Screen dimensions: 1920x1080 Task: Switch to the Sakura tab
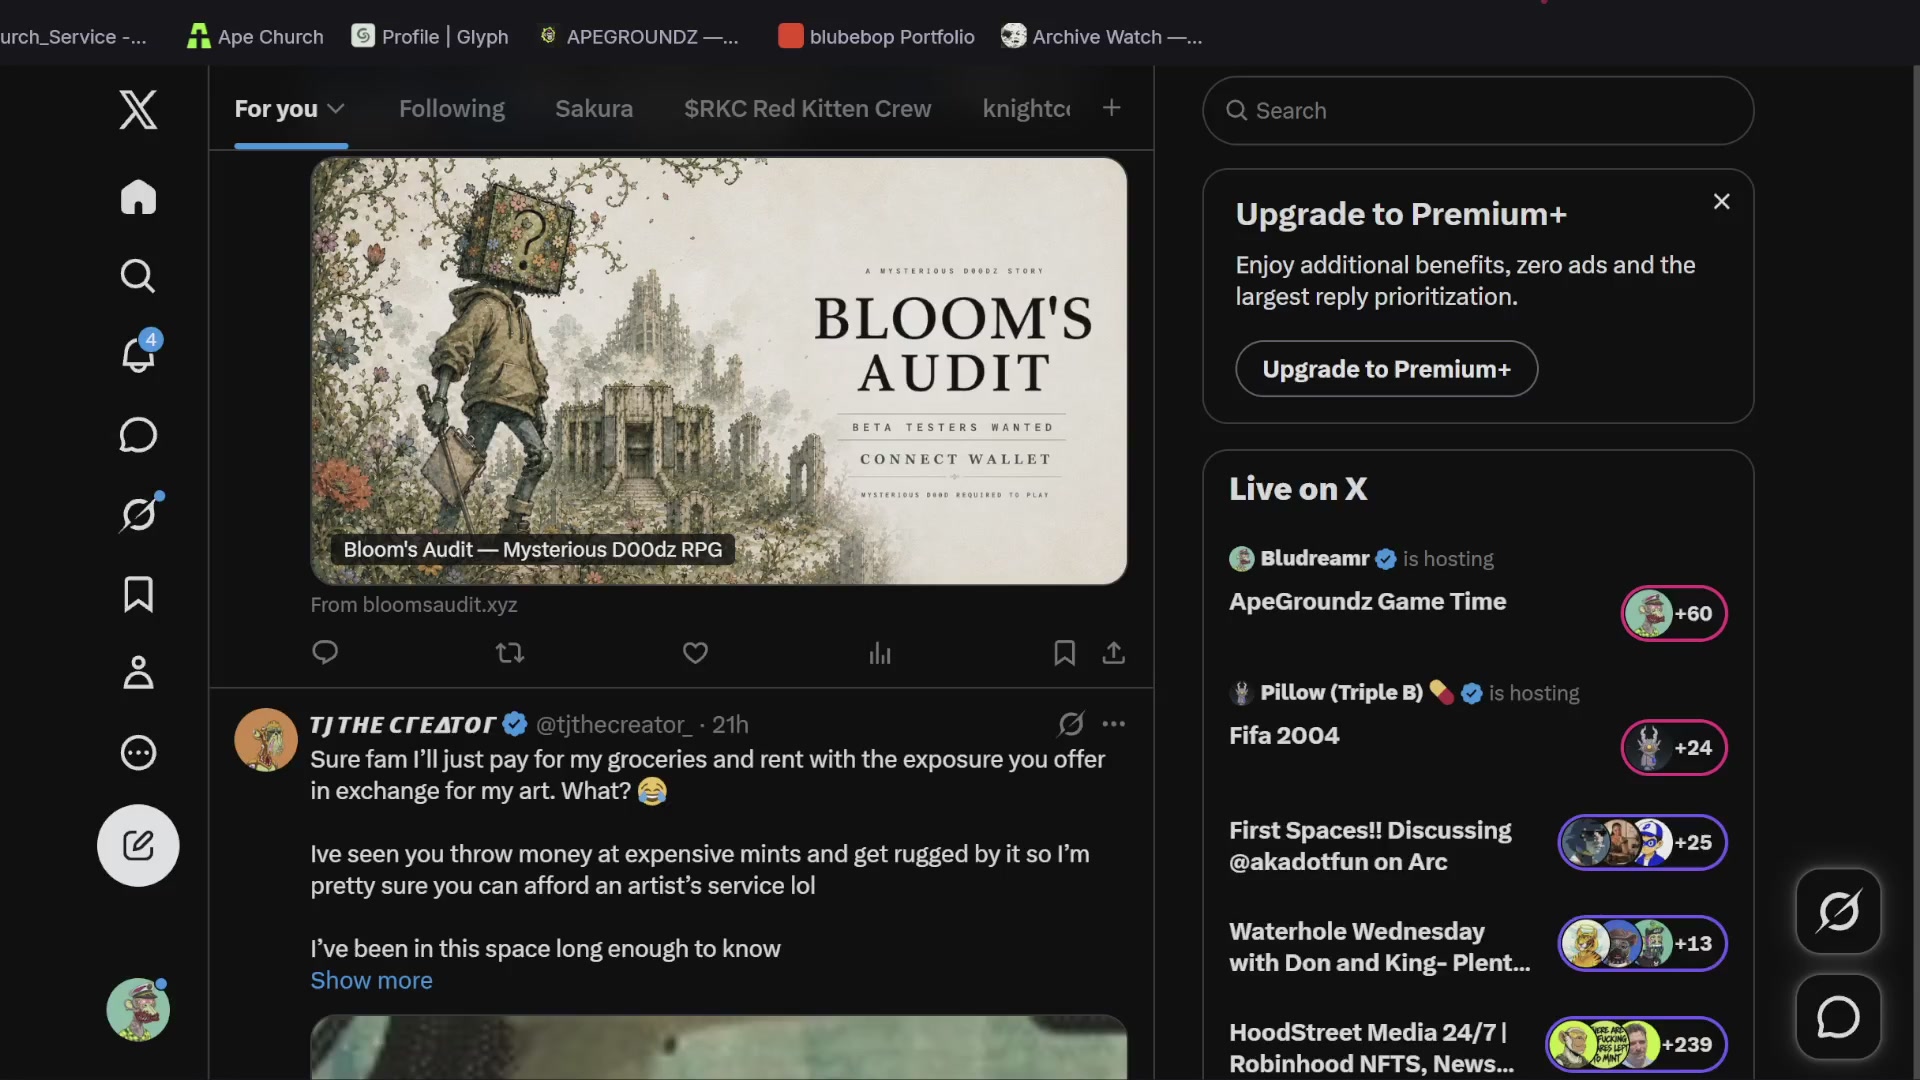(x=594, y=108)
